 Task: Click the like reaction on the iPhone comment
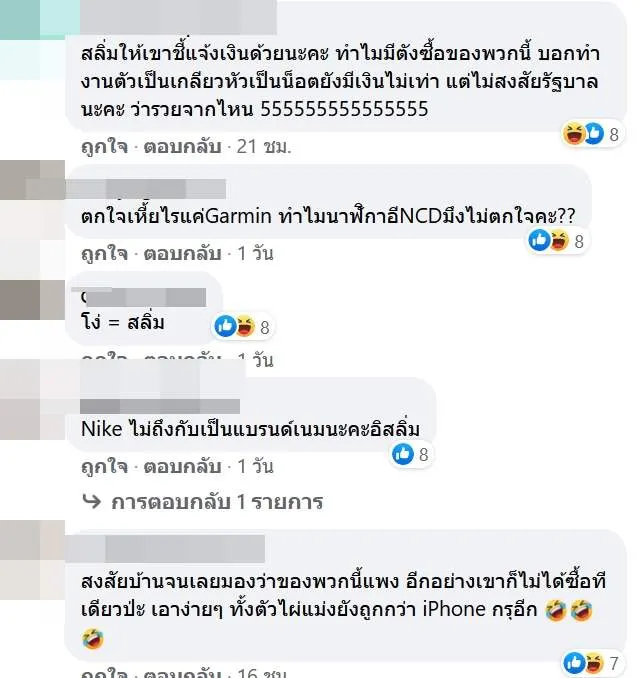(x=574, y=662)
